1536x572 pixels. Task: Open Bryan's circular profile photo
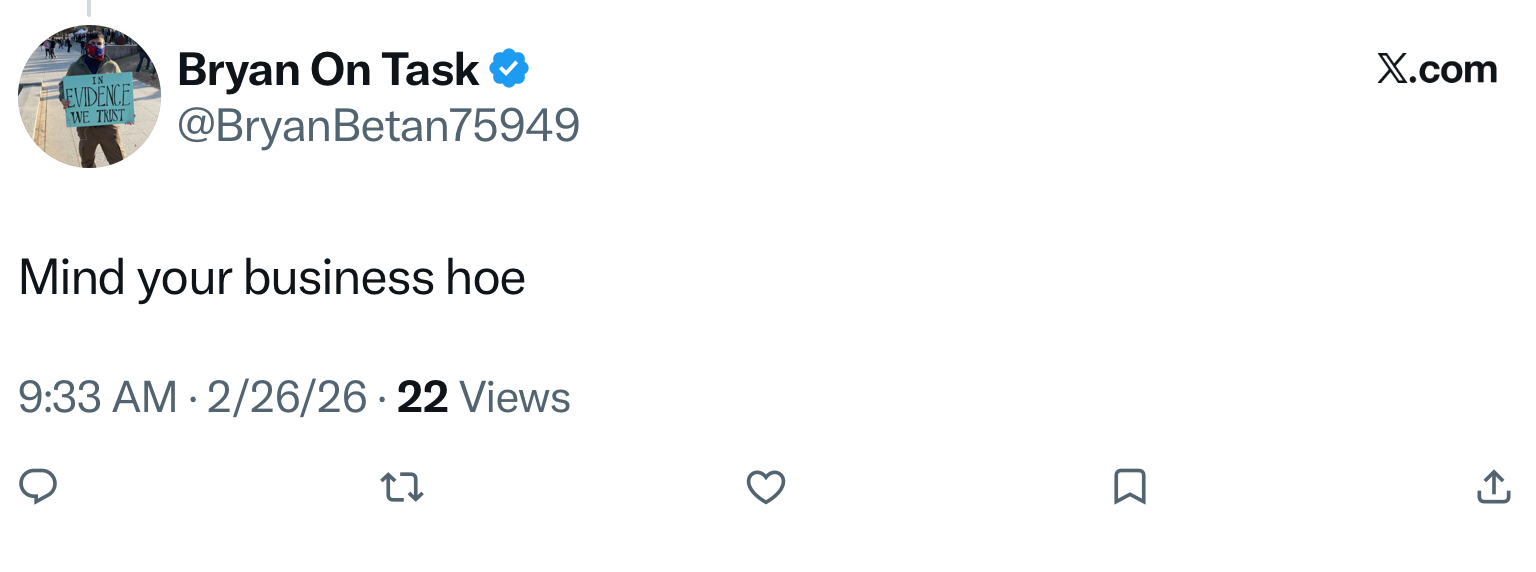(89, 96)
